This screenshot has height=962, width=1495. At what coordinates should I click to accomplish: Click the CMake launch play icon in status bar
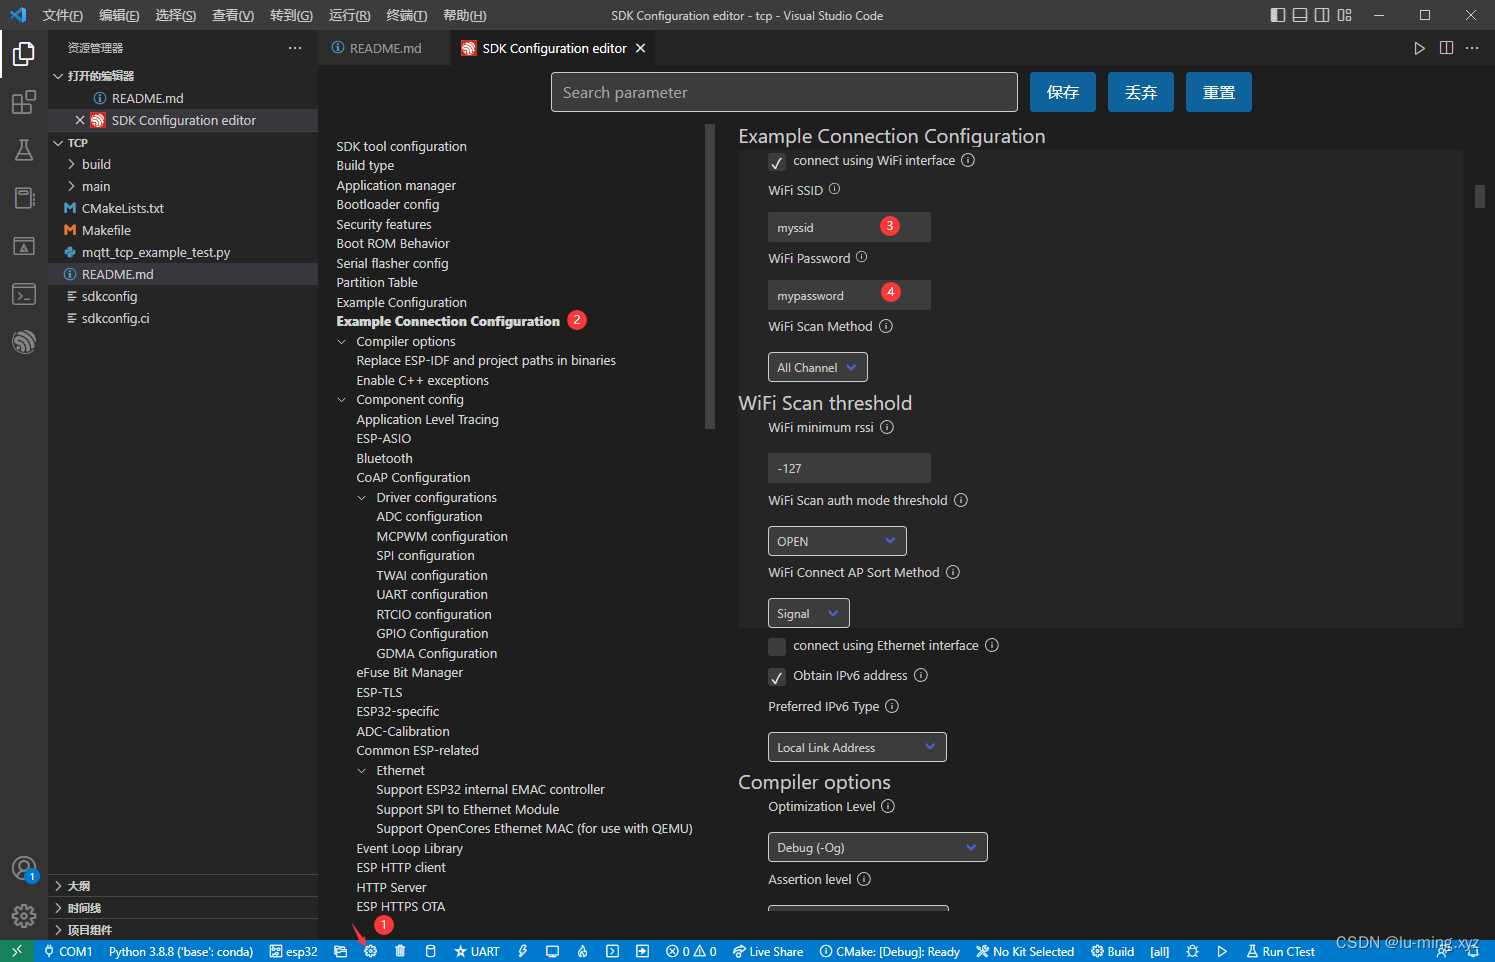pos(1222,951)
